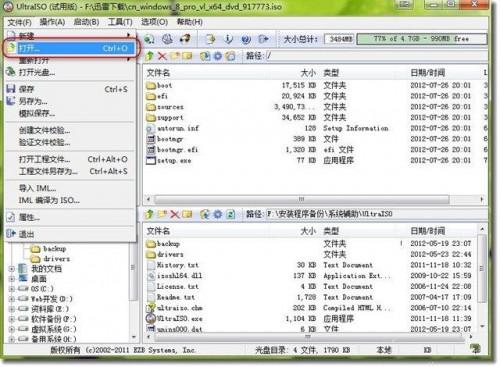Click red X delete icon in image pane toolbar

coord(162,56)
